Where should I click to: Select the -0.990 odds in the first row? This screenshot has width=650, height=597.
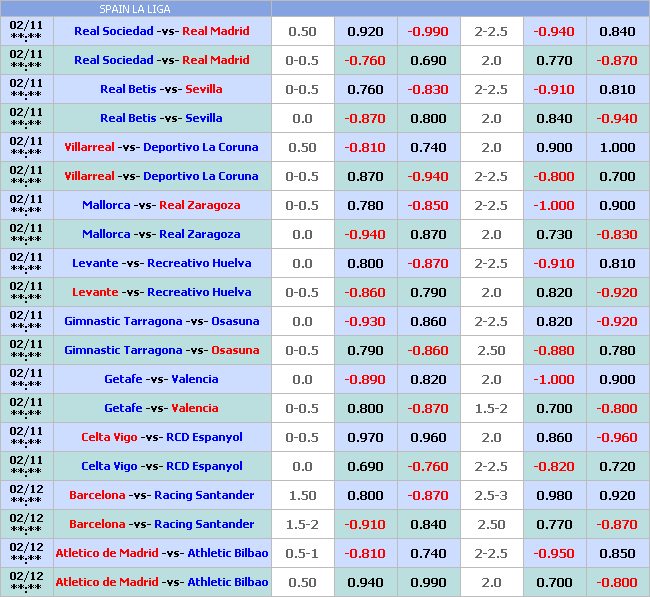click(428, 31)
